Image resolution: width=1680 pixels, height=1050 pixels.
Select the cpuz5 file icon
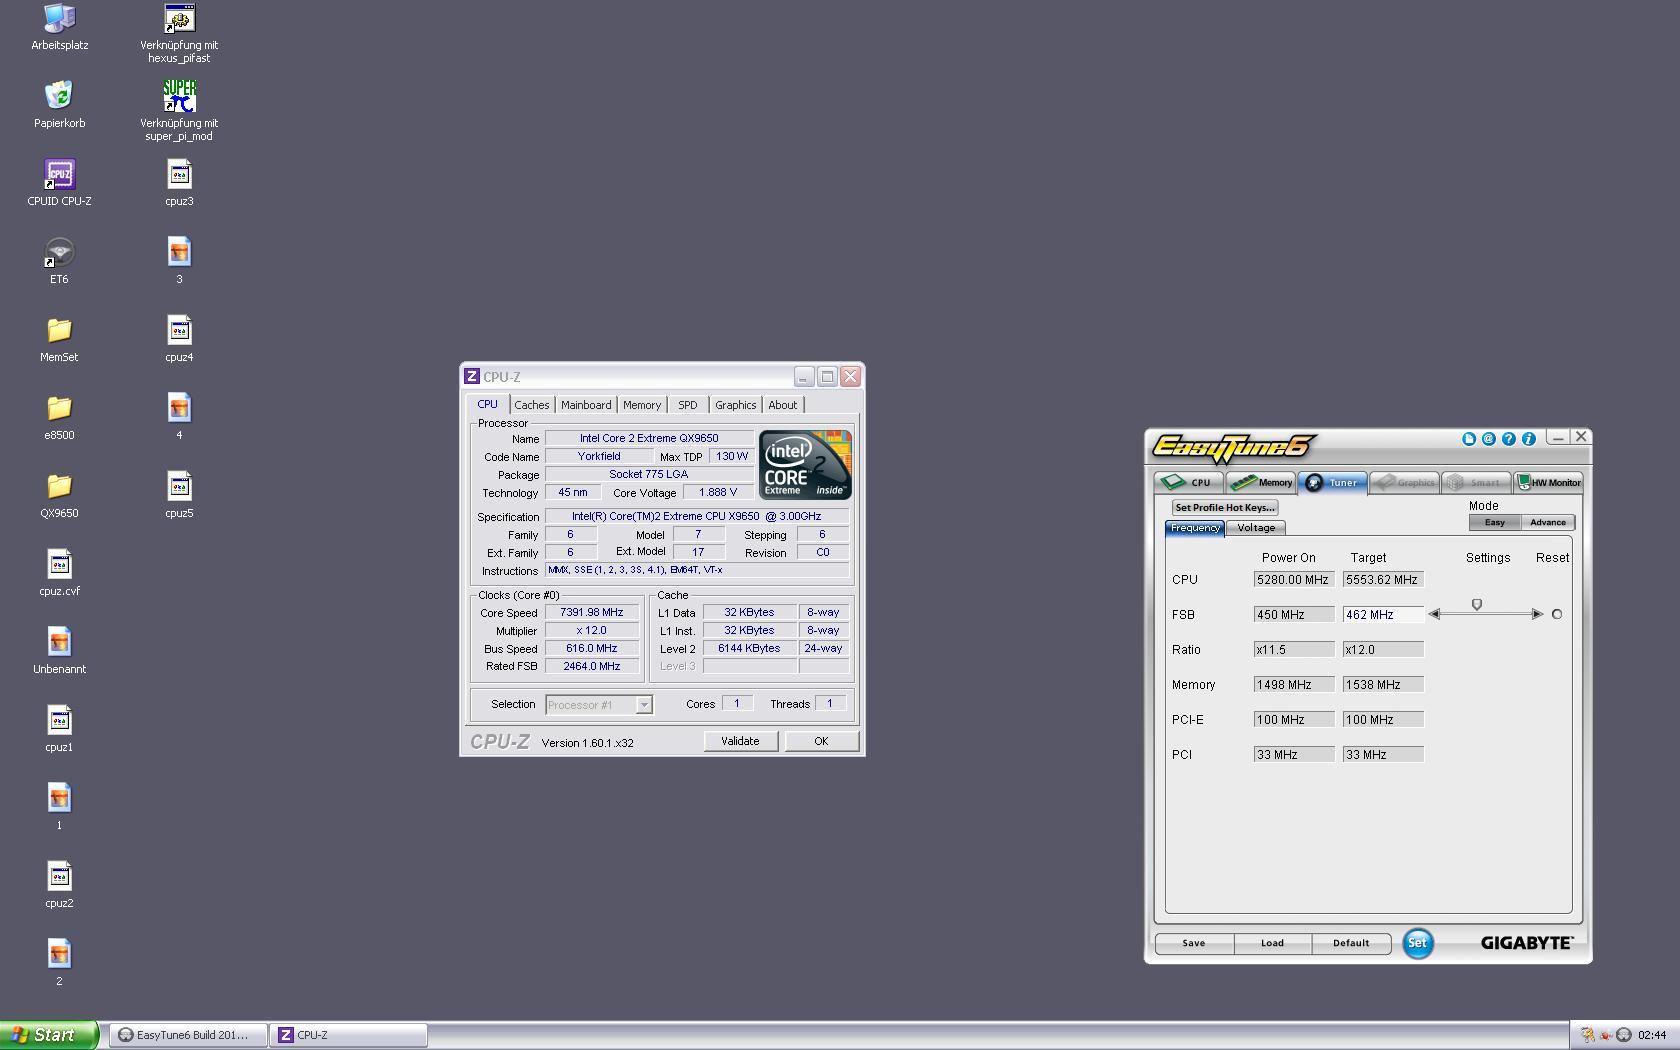tap(179, 495)
